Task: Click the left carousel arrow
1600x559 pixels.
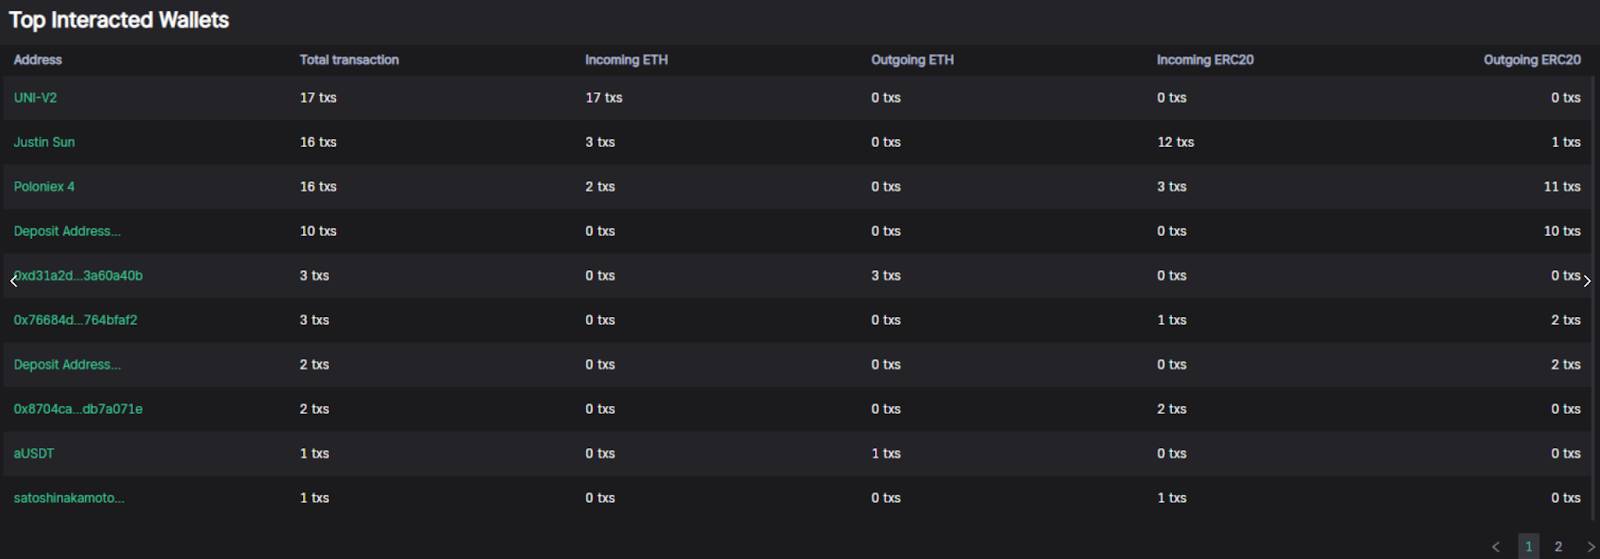Action: pos(13,281)
